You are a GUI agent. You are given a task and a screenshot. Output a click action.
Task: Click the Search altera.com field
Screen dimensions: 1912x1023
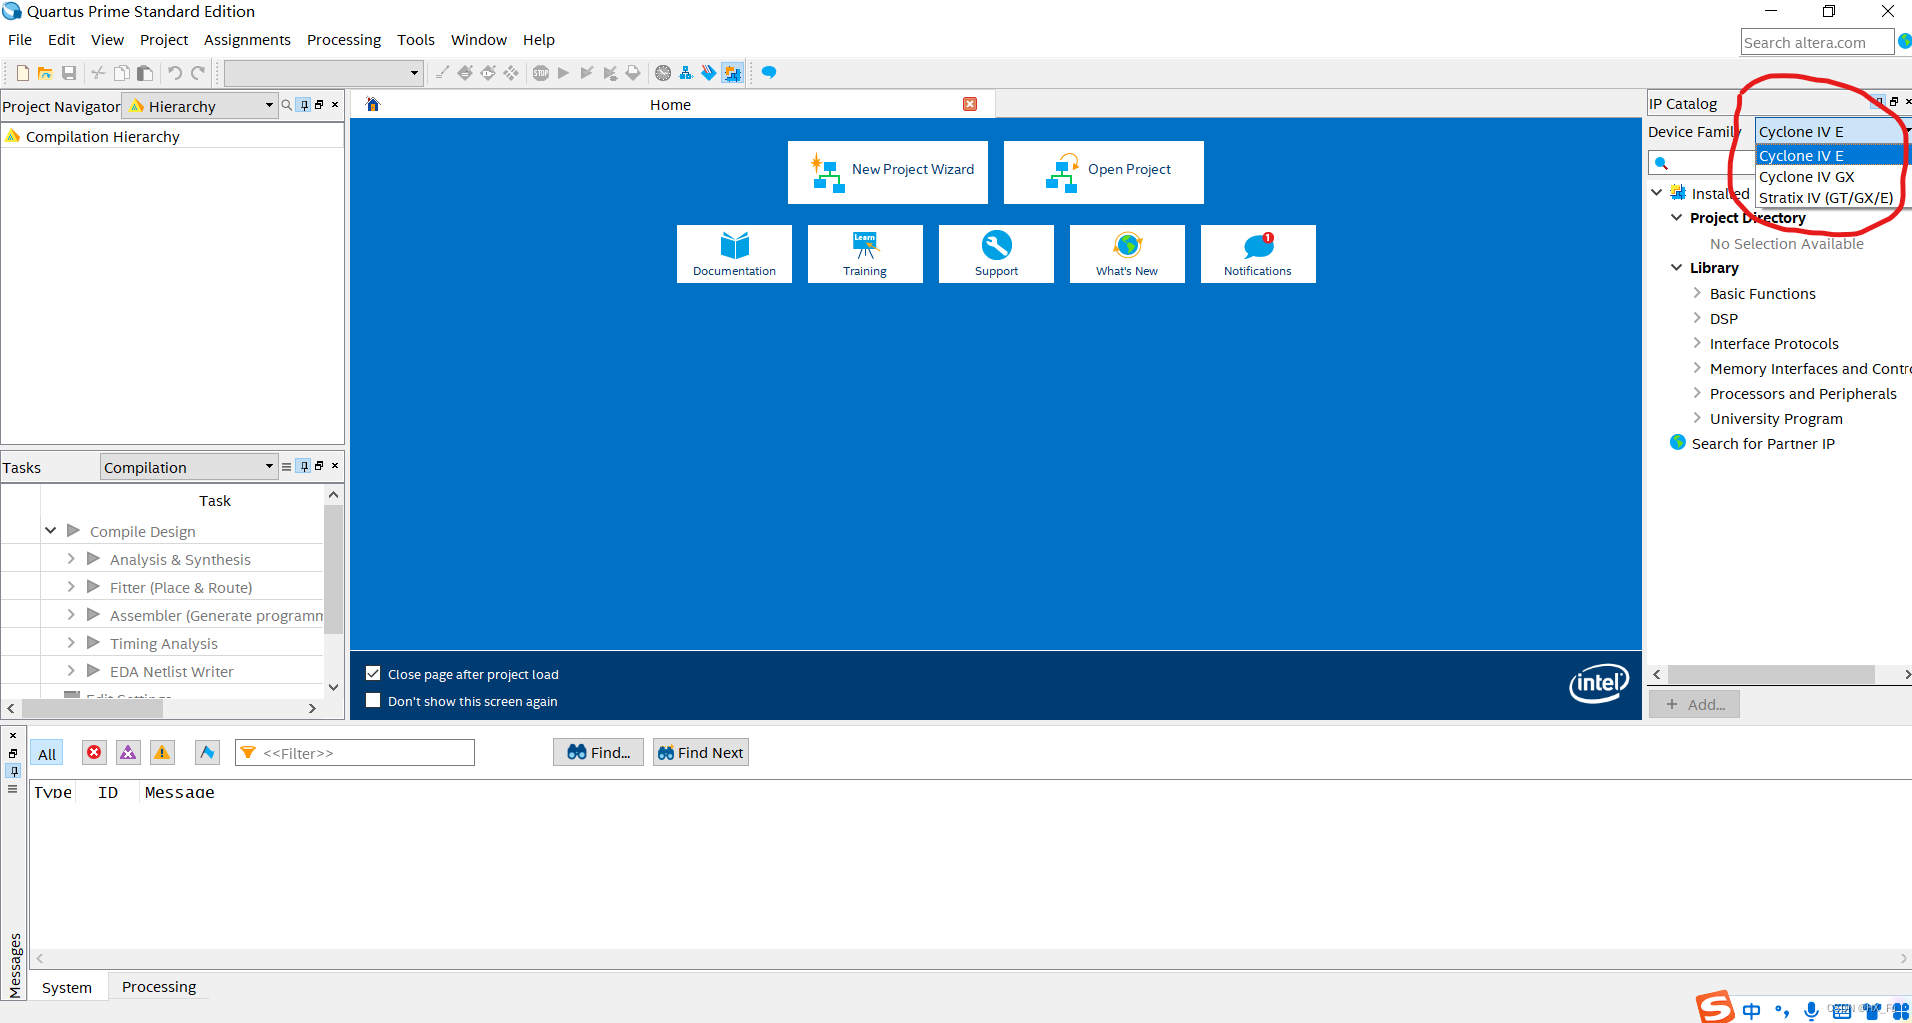[1817, 42]
